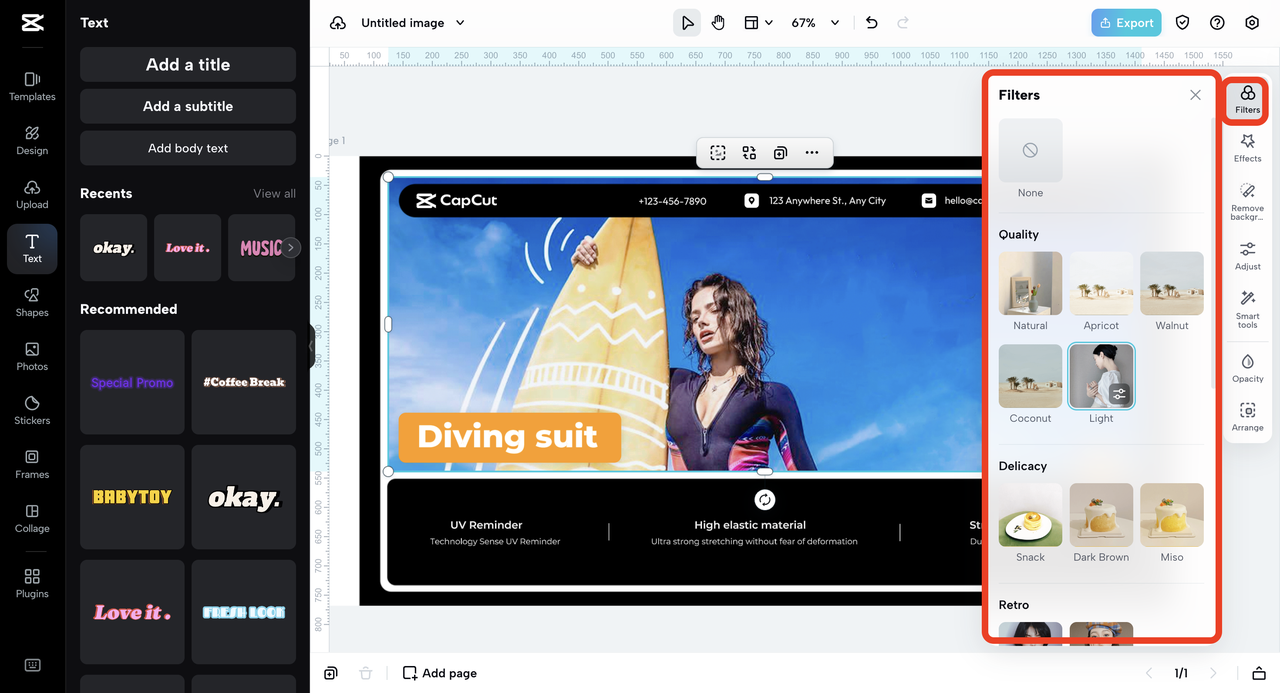Open Light filter intensity adjustment
Image resolution: width=1280 pixels, height=693 pixels.
(1120, 394)
